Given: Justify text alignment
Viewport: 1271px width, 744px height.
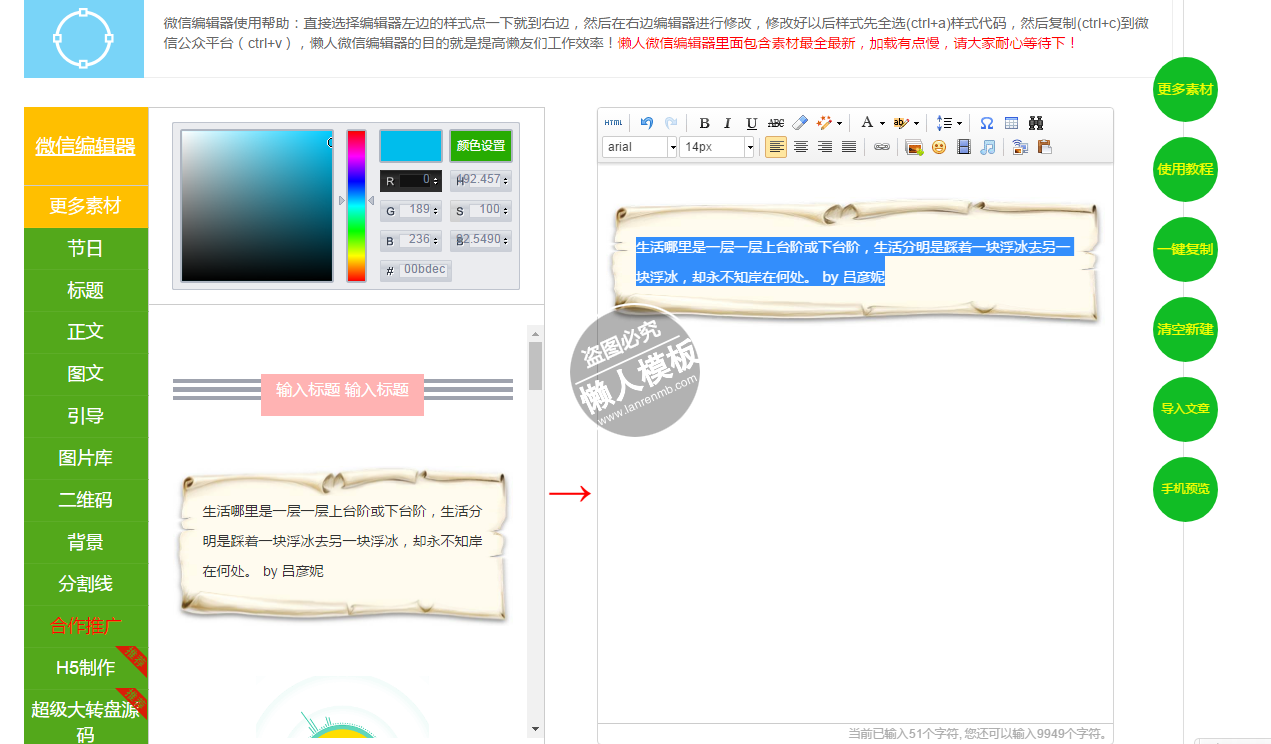Looking at the screenshot, I should point(849,147).
